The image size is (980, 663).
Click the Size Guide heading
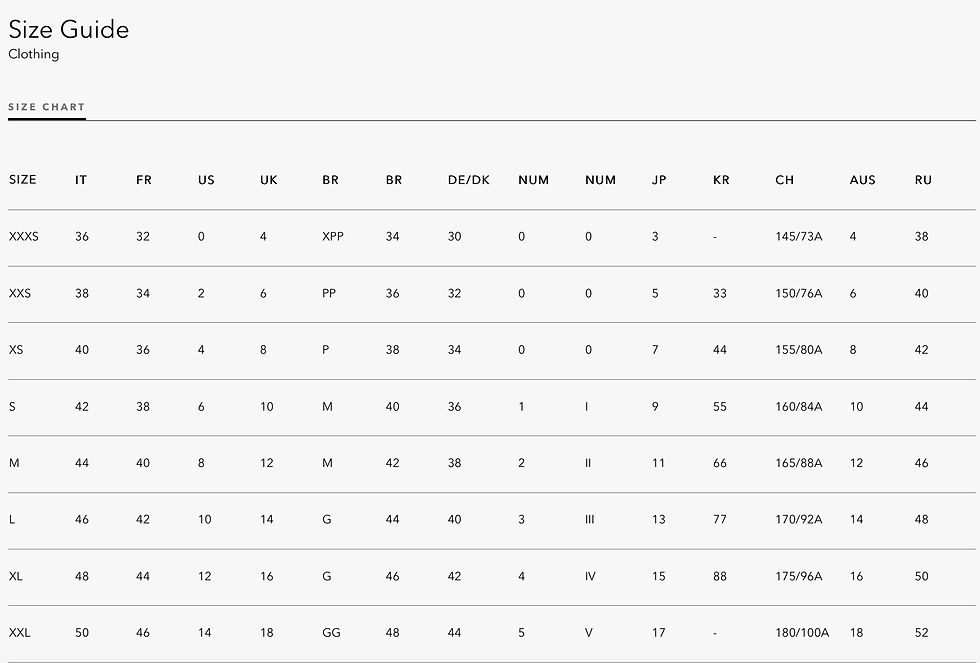coord(69,30)
